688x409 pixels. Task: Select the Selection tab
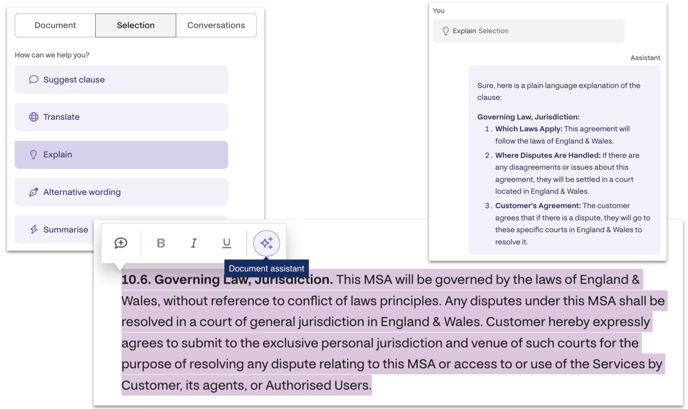click(135, 25)
